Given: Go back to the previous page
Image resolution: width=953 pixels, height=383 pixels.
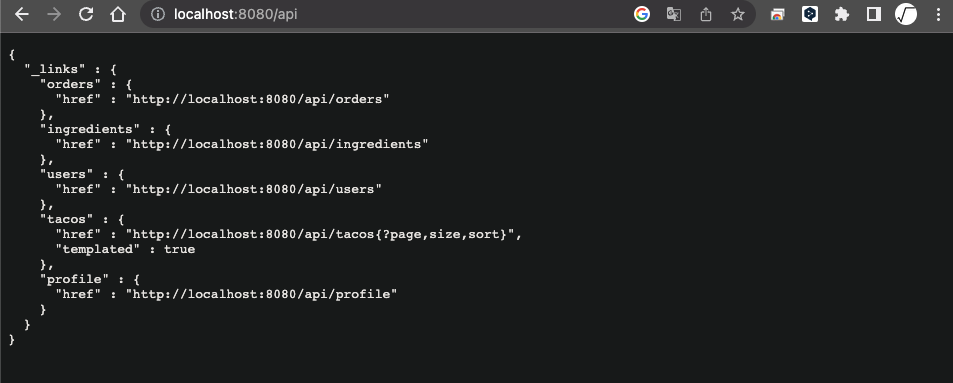Looking at the screenshot, I should [22, 15].
